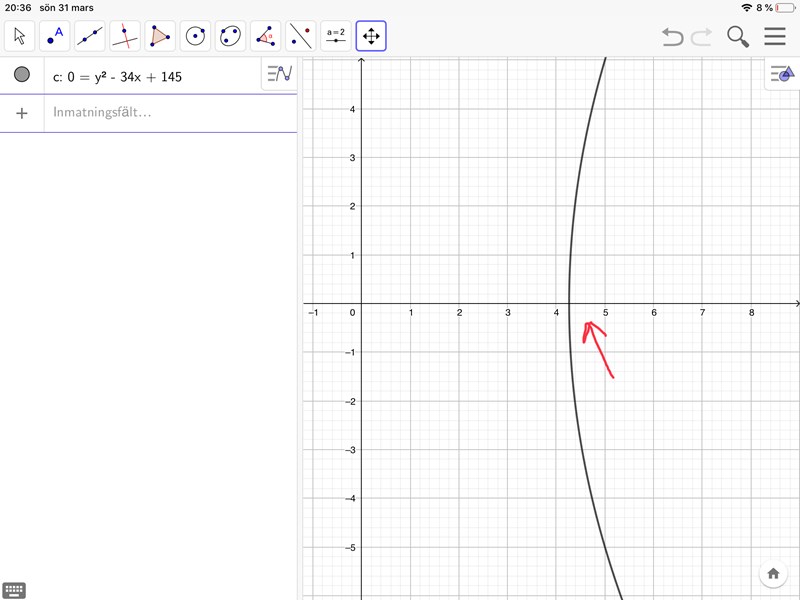Choose the Line through two points tool

click(90, 37)
